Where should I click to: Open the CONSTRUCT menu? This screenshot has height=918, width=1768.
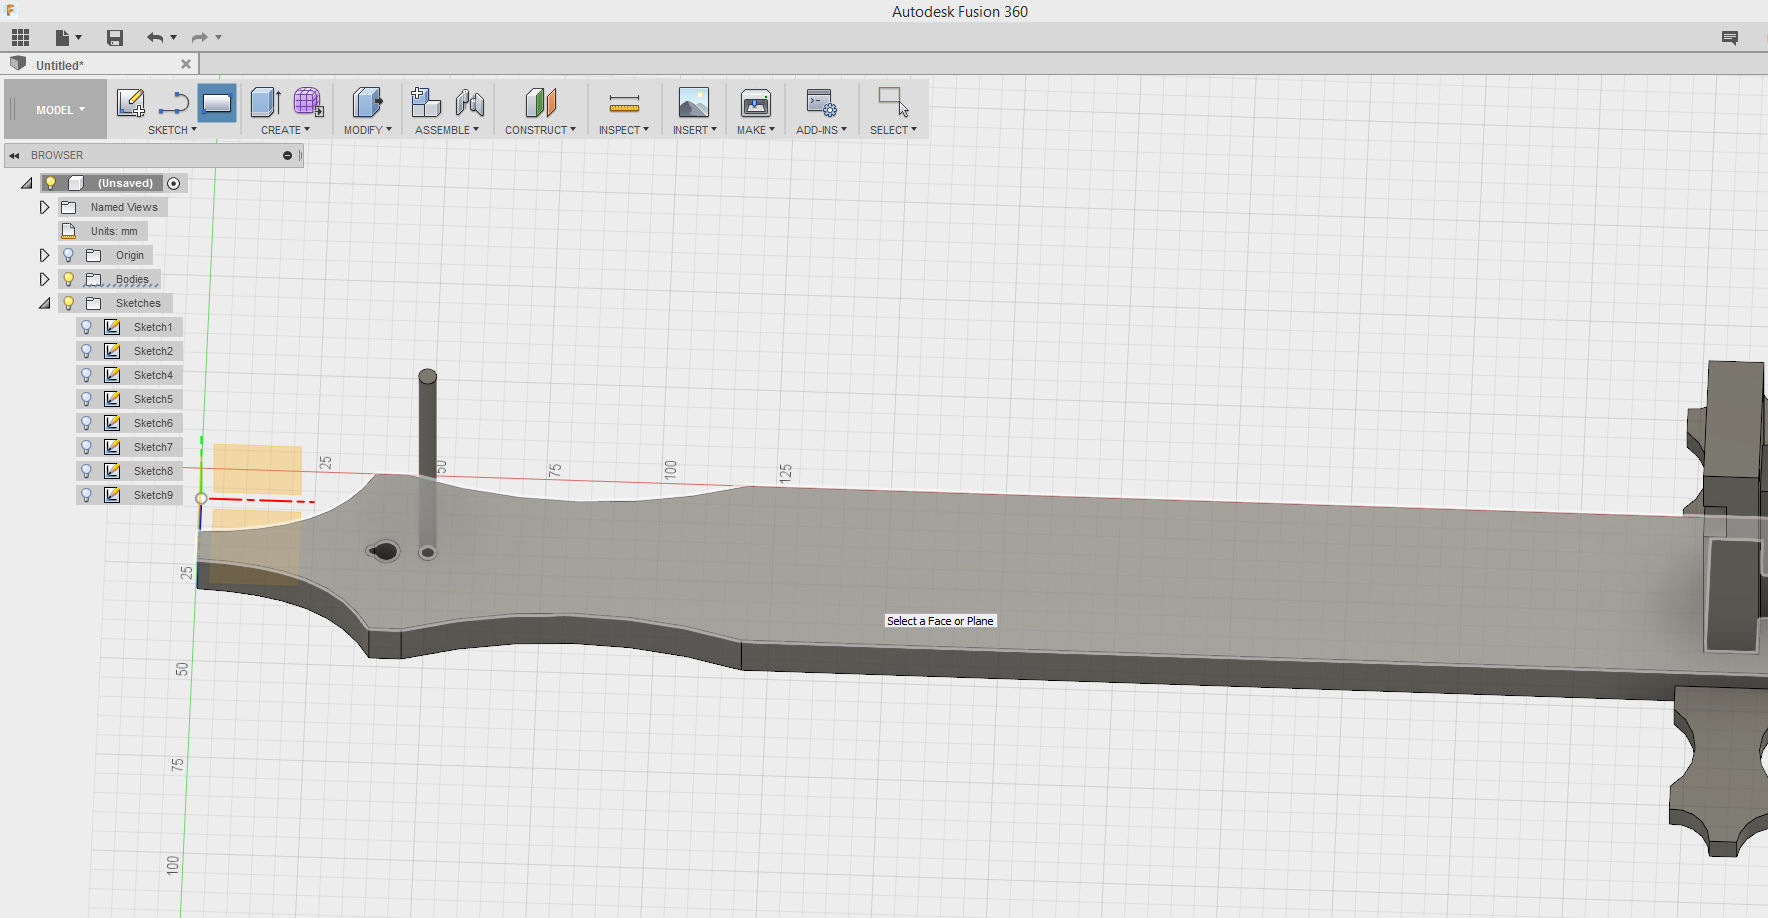540,130
